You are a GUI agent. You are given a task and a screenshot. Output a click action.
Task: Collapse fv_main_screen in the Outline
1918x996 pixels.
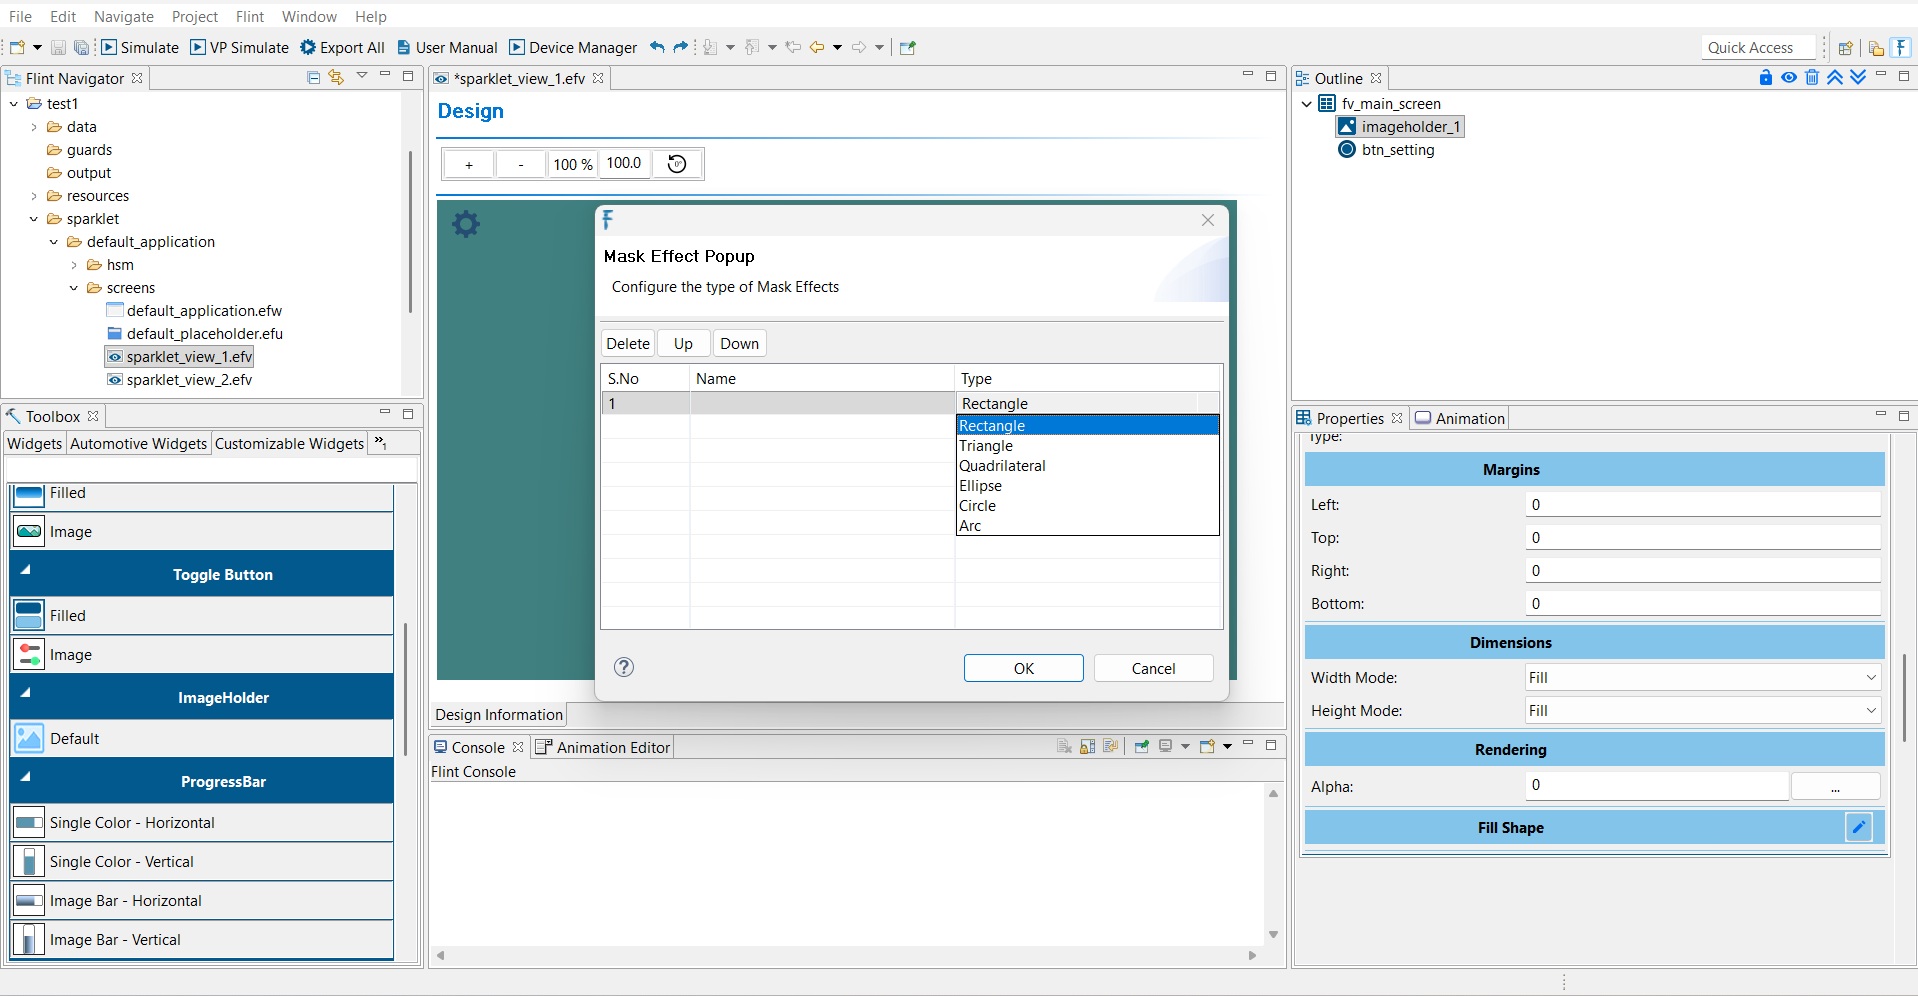(1306, 104)
